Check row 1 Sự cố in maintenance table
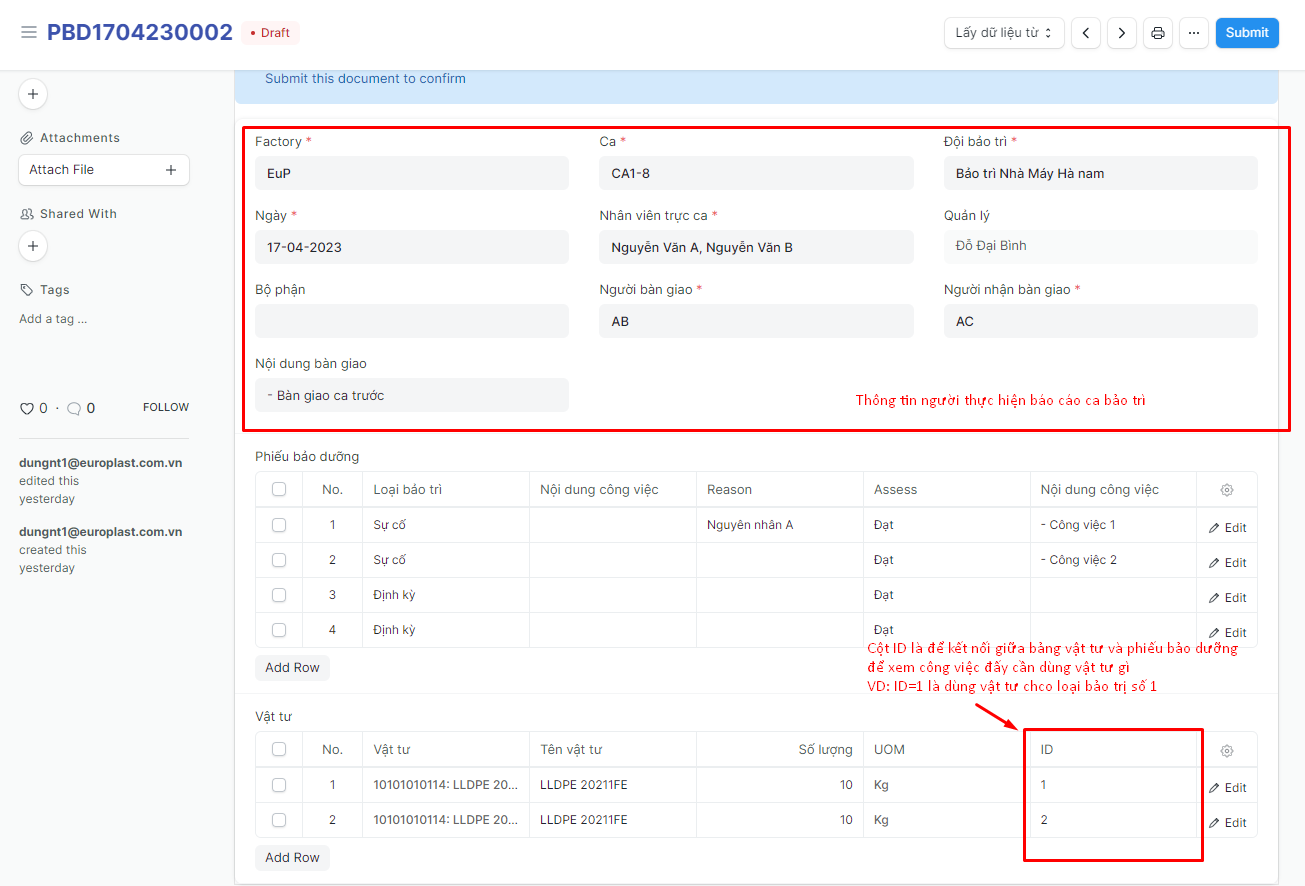This screenshot has width=1305, height=886. click(279, 525)
